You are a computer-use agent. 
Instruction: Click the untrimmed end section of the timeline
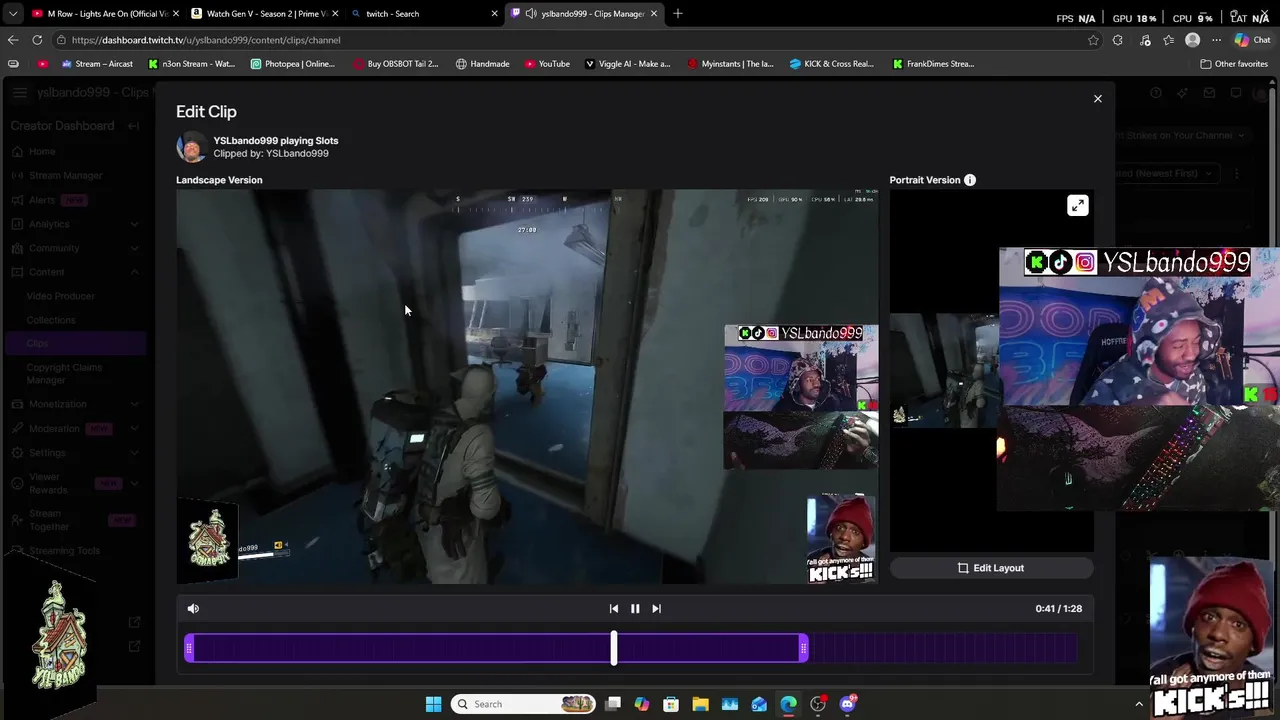click(x=942, y=649)
